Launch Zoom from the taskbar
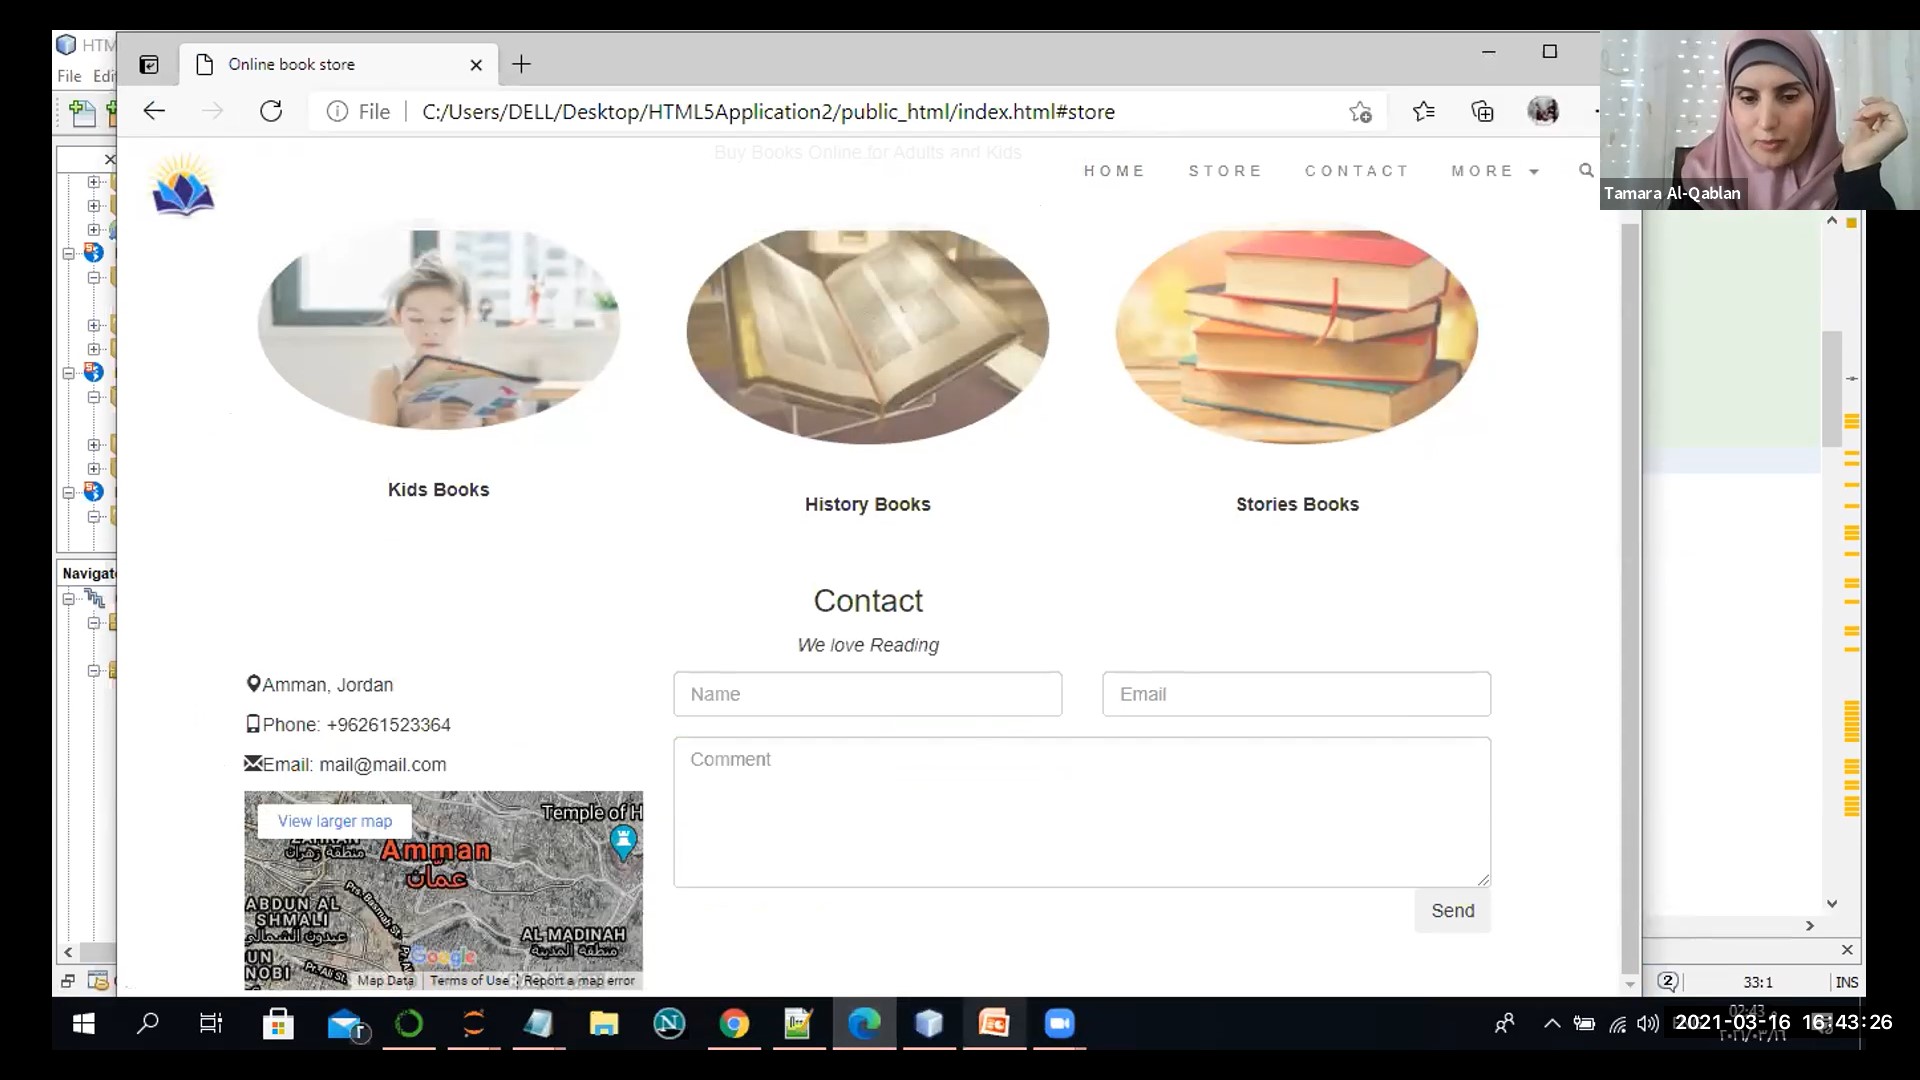 (x=1059, y=1023)
